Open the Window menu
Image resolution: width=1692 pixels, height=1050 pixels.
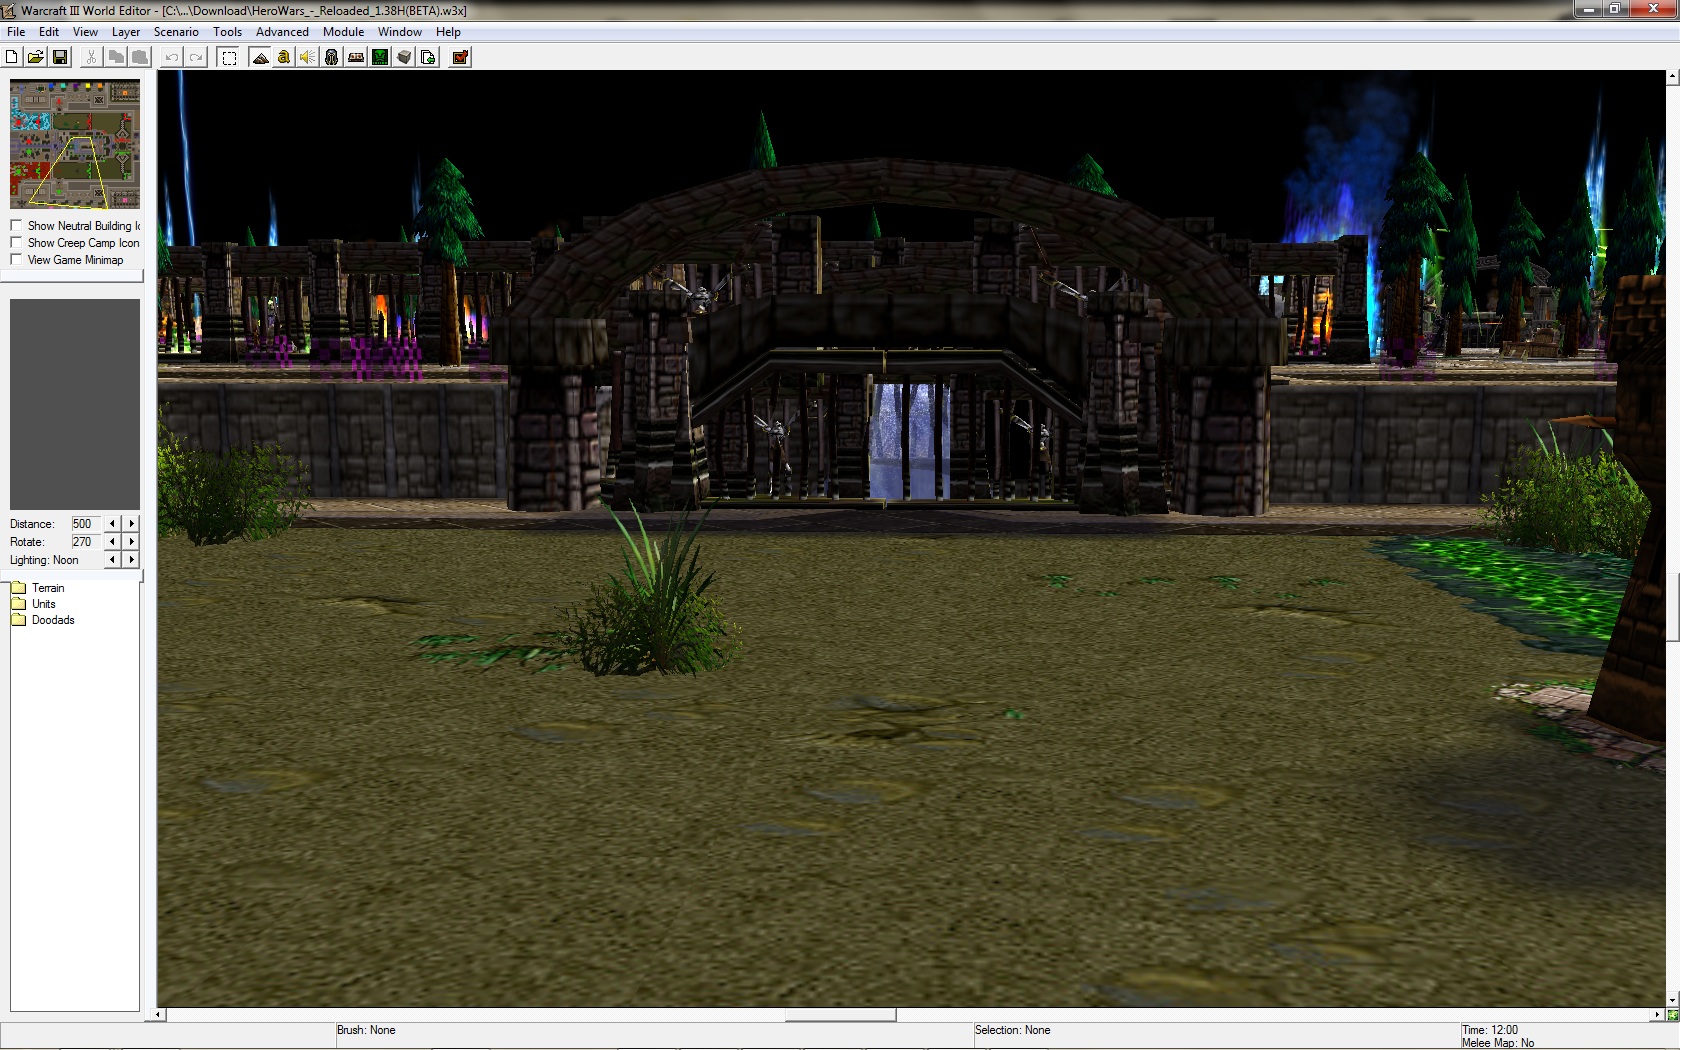(x=400, y=32)
